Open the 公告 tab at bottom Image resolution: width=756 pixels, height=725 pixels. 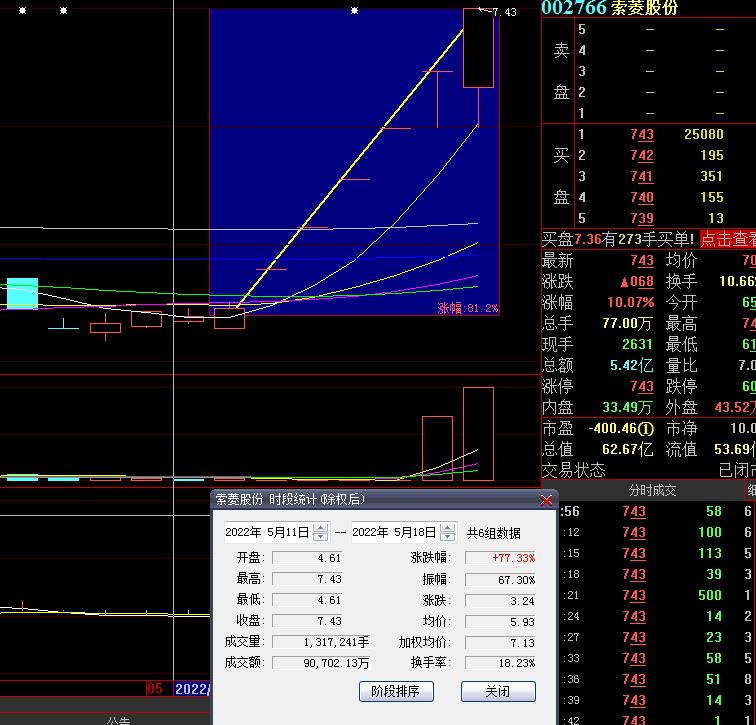(118, 719)
